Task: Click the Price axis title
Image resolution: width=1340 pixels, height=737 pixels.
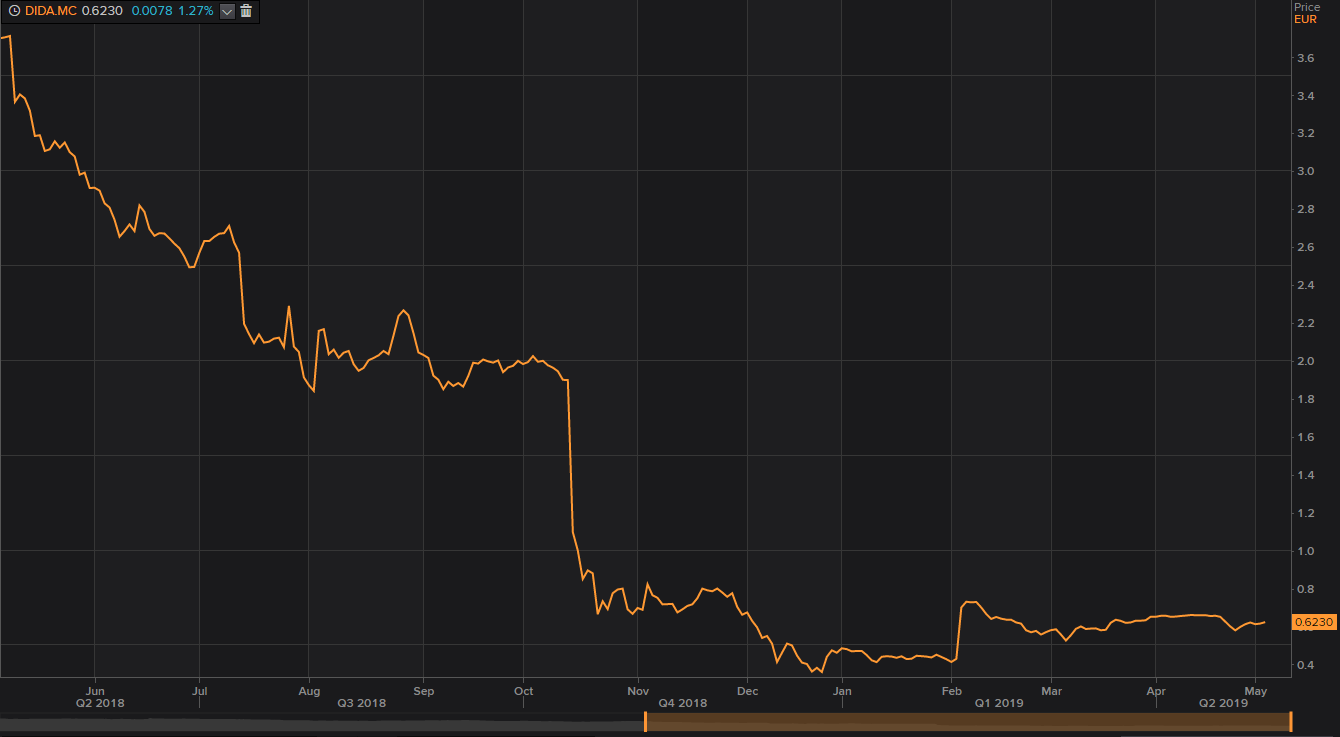Action: [x=1306, y=7]
